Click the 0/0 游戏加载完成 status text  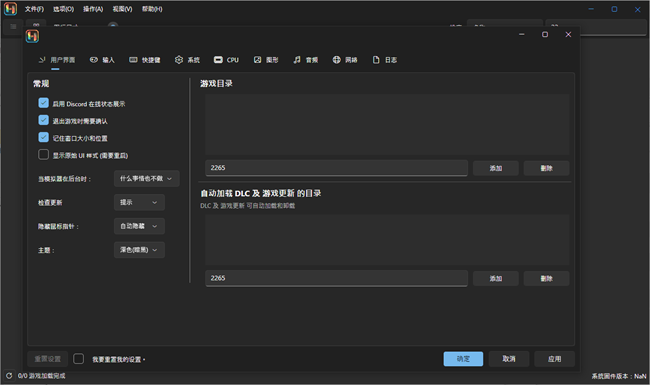point(41,376)
